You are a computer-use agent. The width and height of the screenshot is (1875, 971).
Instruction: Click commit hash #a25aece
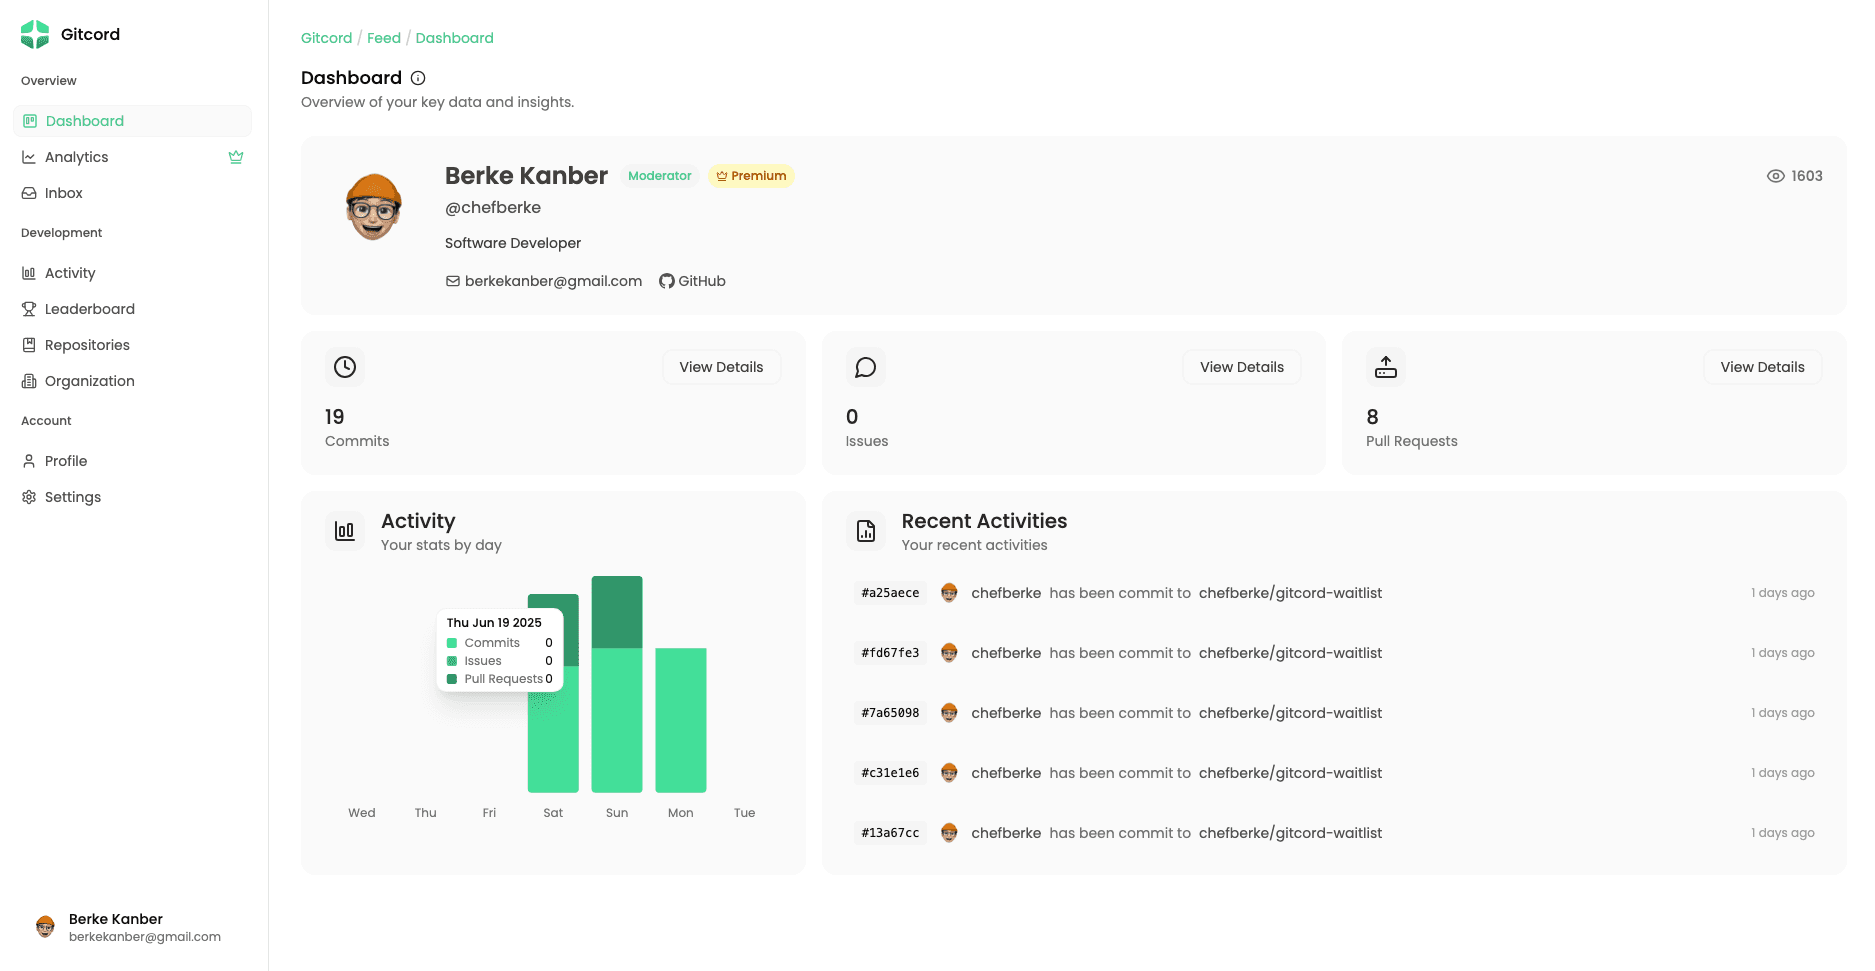point(890,593)
